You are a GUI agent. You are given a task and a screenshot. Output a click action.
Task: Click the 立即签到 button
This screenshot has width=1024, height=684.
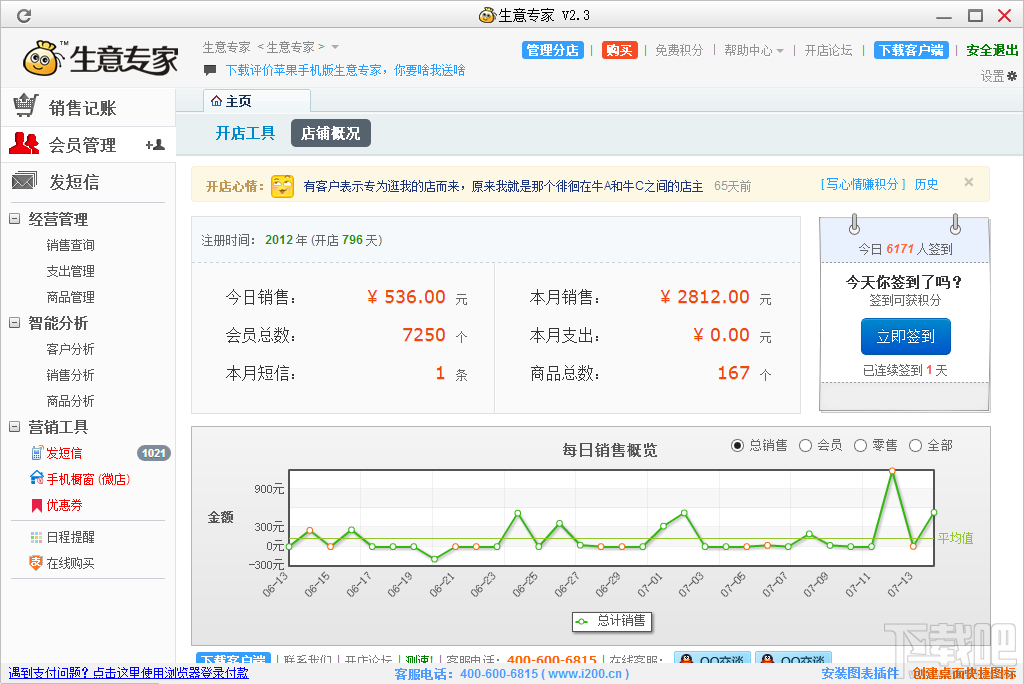click(x=905, y=336)
